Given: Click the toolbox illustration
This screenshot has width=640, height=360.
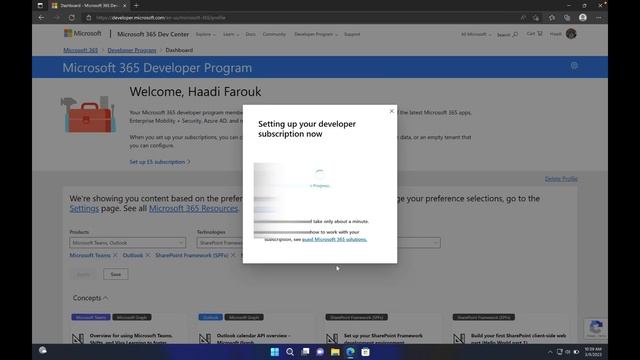Looking at the screenshot, I should tap(89, 114).
